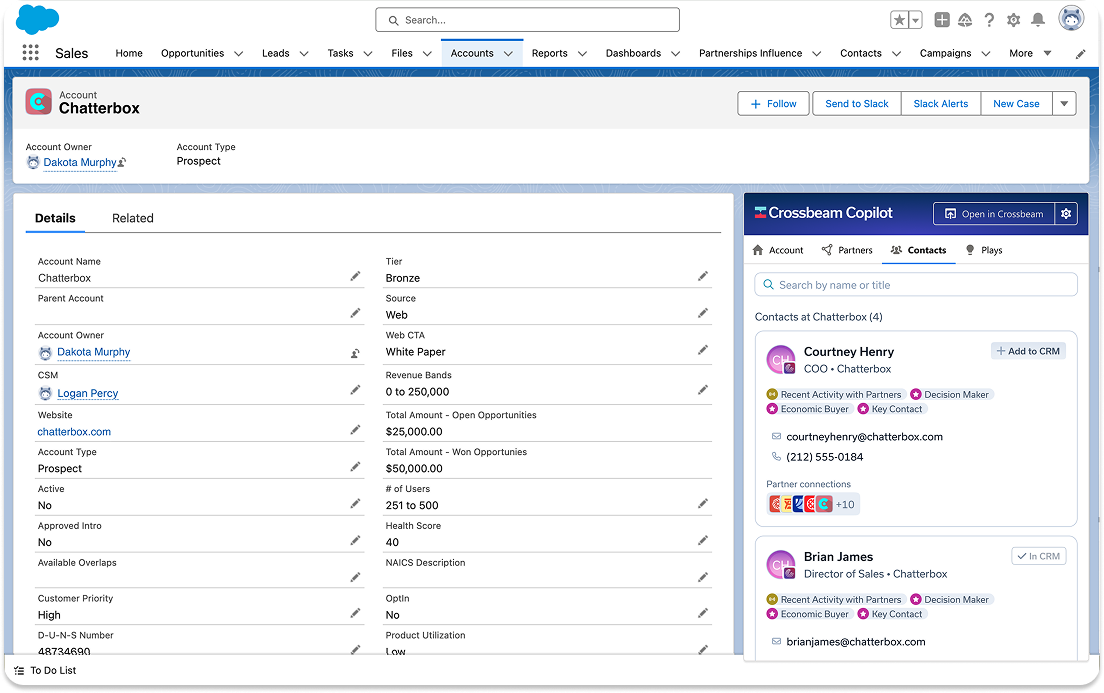
Task: Click Courtney Henry's phone number (212) 555-0184
Action: pyautogui.click(x=824, y=457)
